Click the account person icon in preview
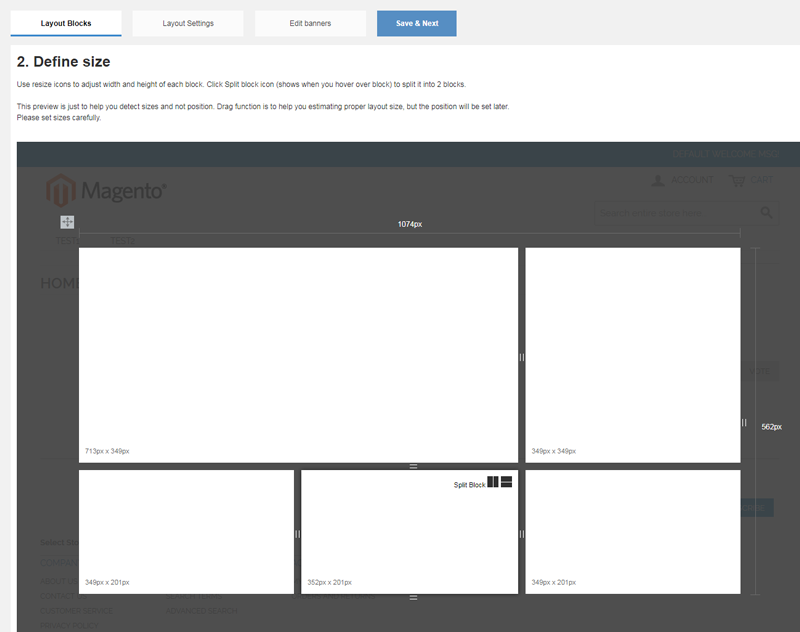Viewport: 800px width, 632px height. tap(658, 181)
